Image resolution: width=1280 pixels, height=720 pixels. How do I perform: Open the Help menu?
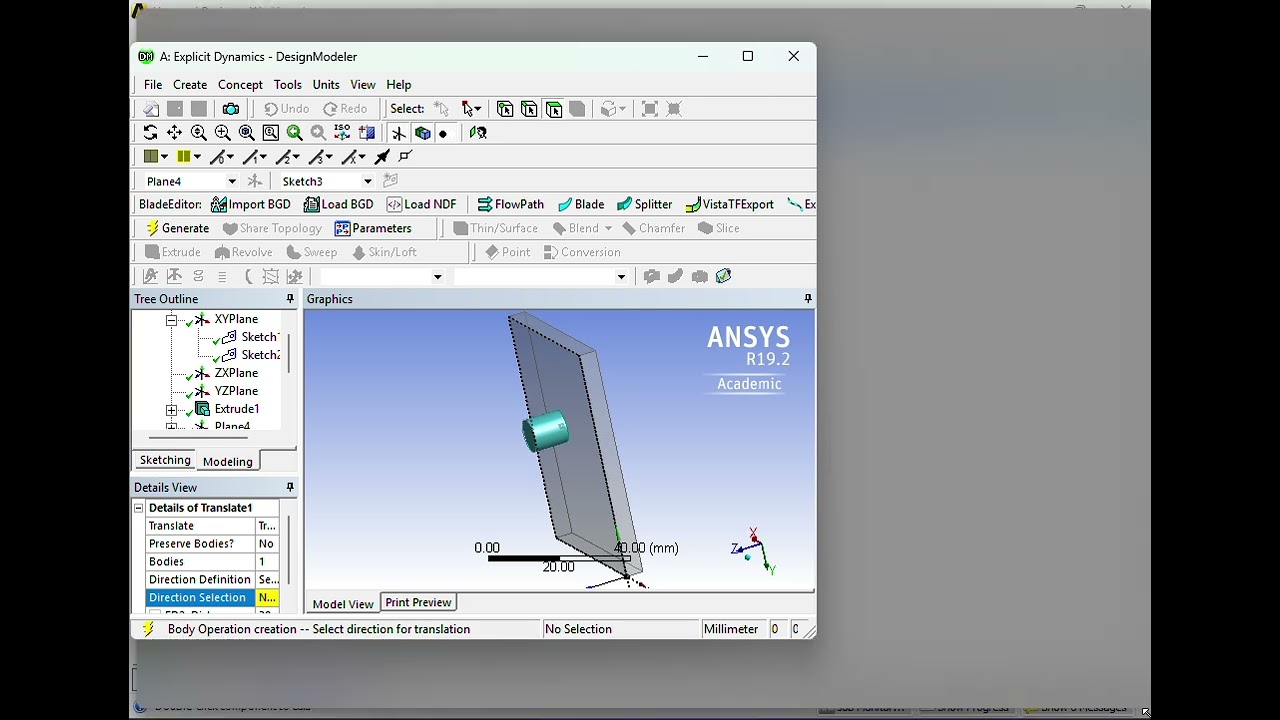pyautogui.click(x=399, y=85)
